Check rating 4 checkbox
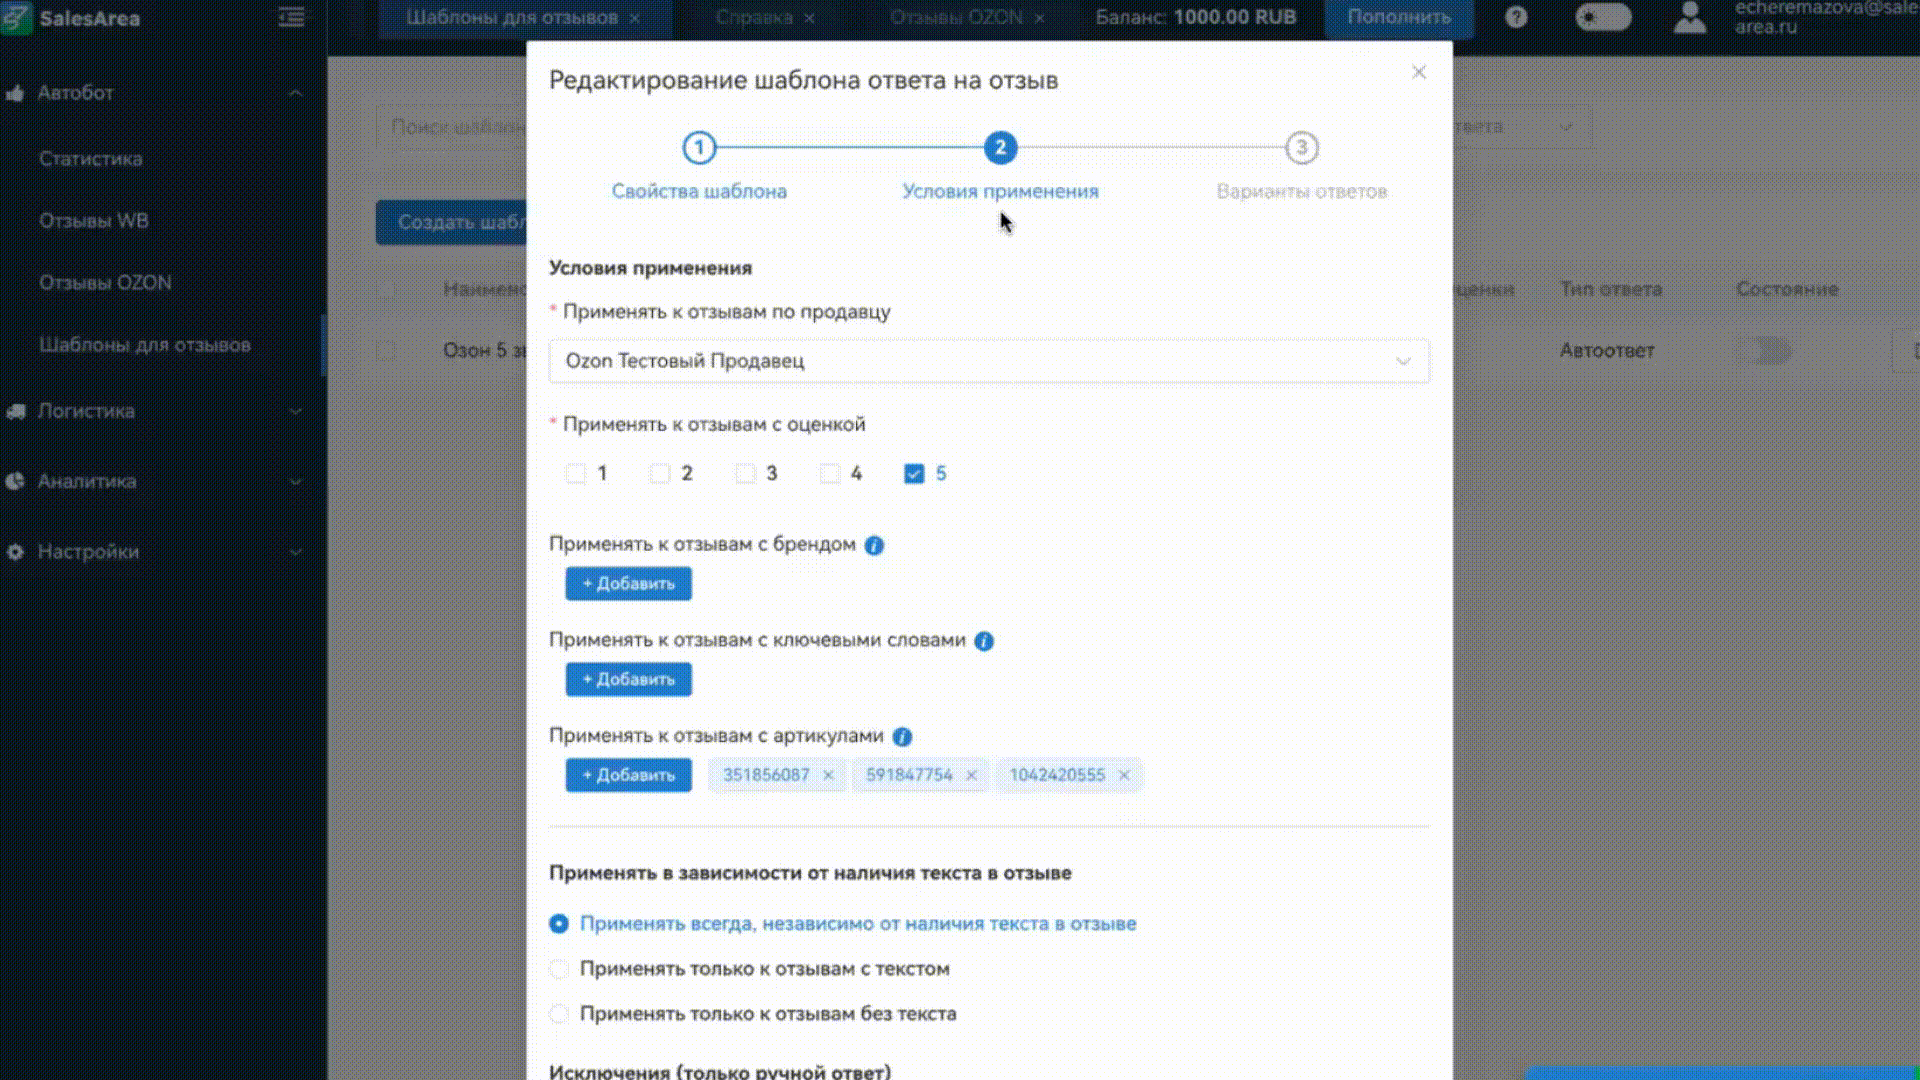The image size is (1920, 1080). (830, 474)
